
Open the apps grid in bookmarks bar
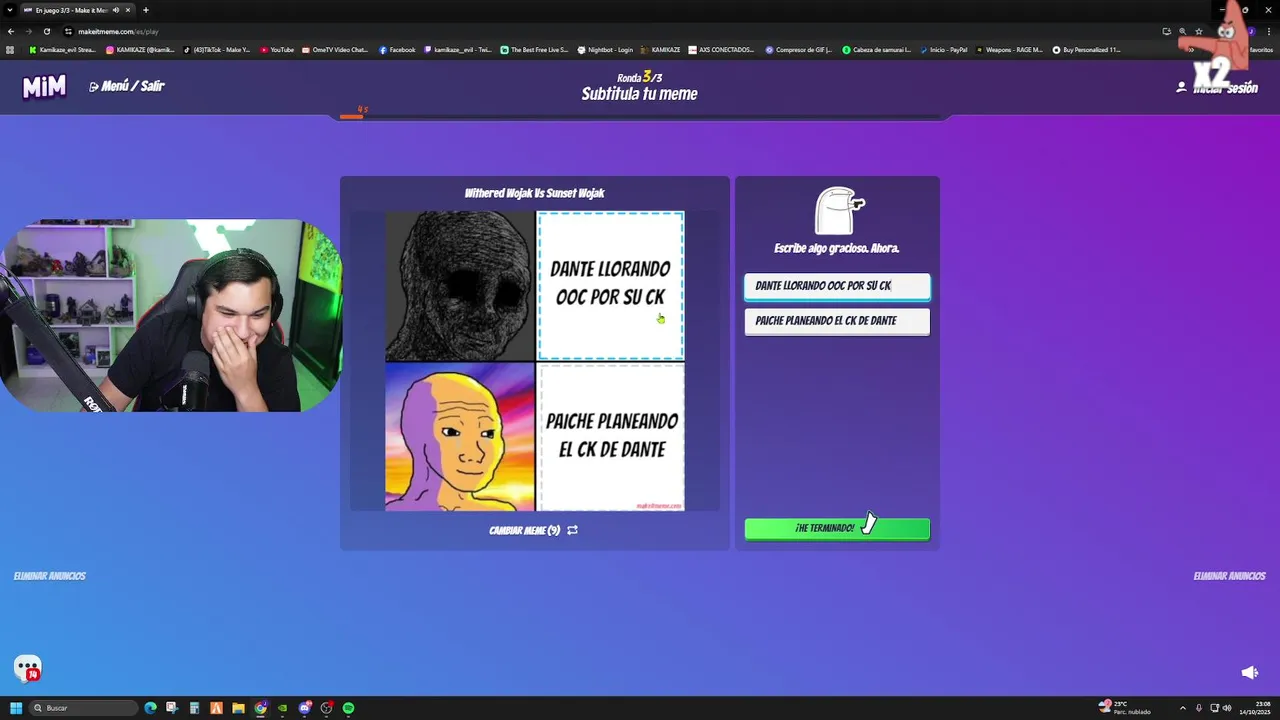pos(10,50)
